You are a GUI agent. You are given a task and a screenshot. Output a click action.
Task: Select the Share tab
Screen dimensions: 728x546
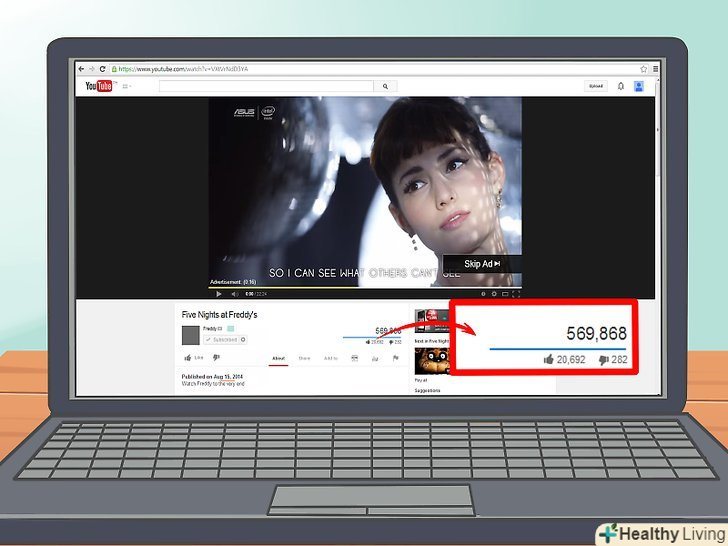(304, 358)
